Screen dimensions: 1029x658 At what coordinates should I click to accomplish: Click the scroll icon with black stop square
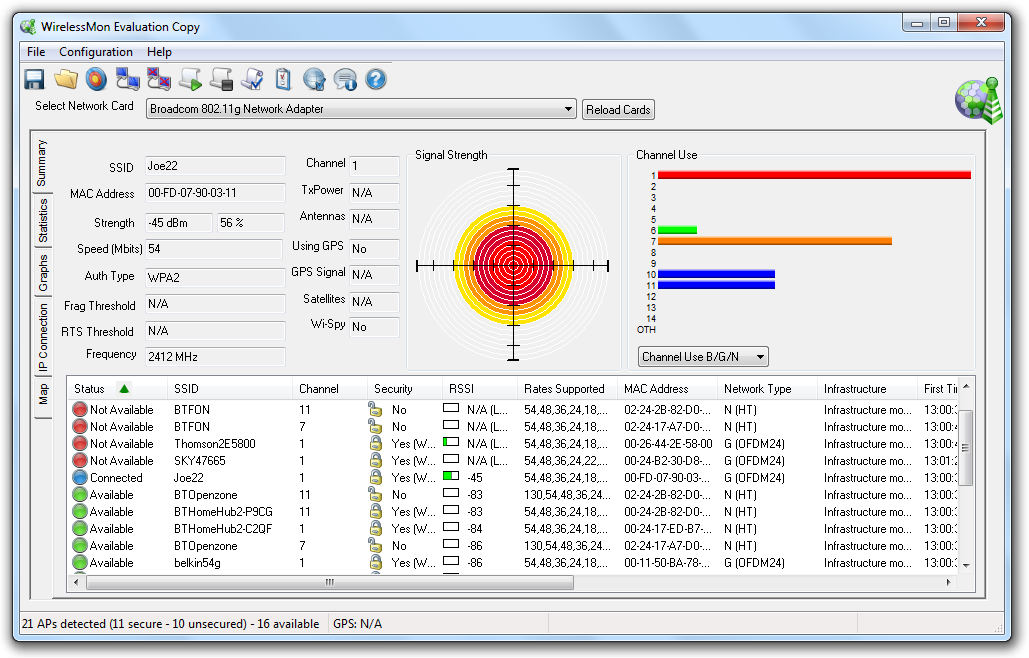[x=221, y=79]
